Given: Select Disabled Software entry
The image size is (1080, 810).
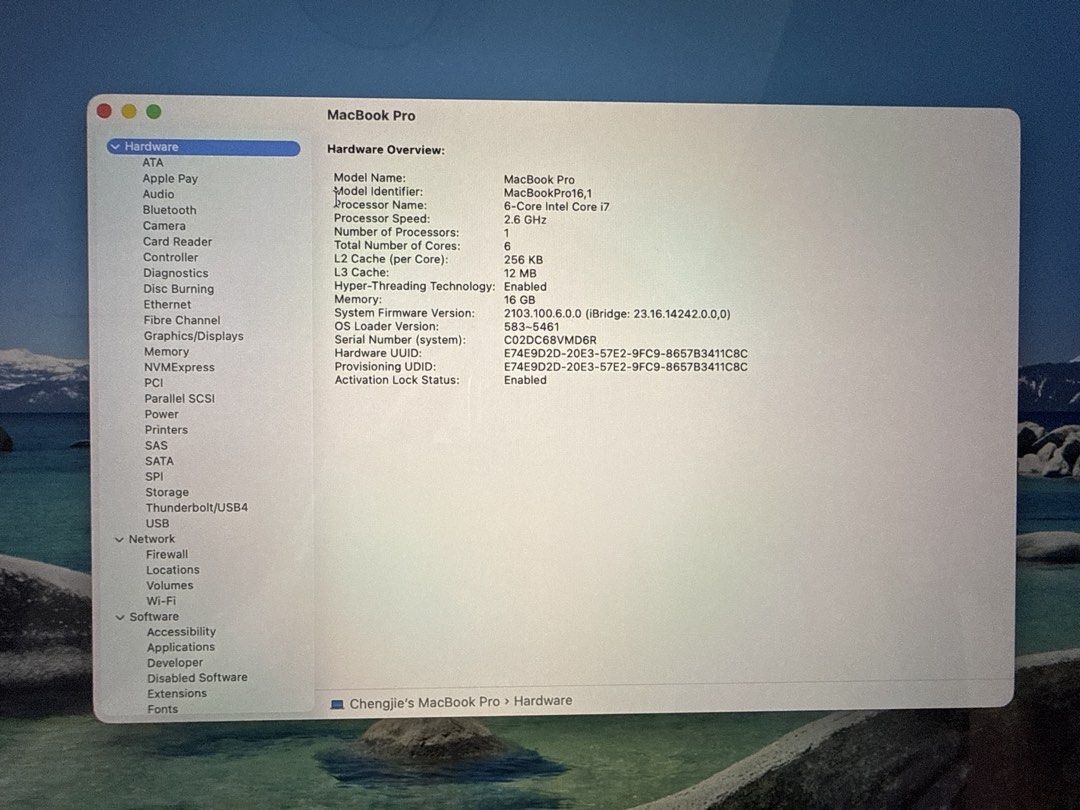Looking at the screenshot, I should tap(197, 678).
